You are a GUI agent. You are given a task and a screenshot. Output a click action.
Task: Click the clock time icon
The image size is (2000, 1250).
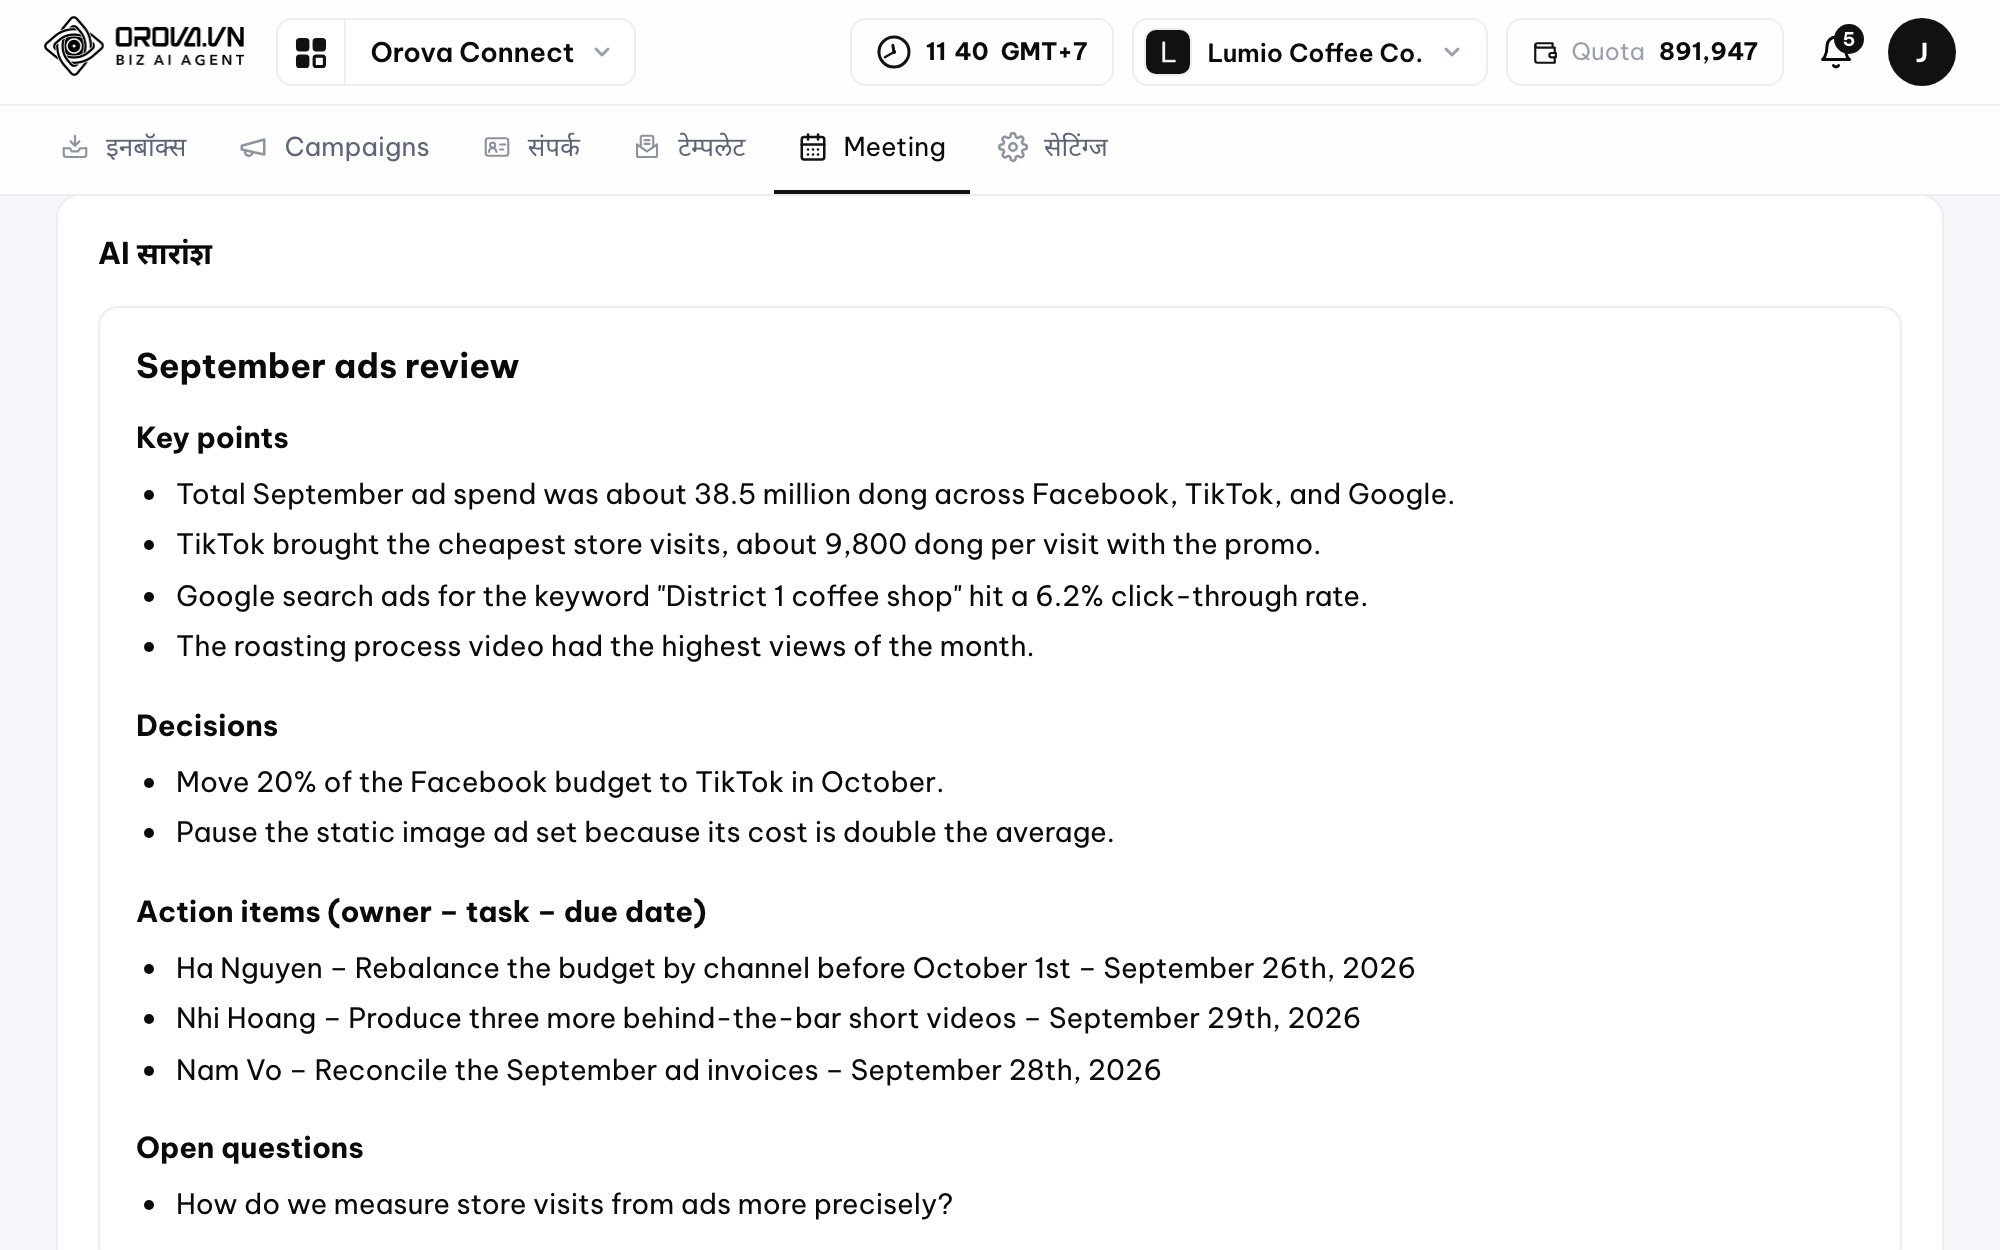pyautogui.click(x=893, y=52)
